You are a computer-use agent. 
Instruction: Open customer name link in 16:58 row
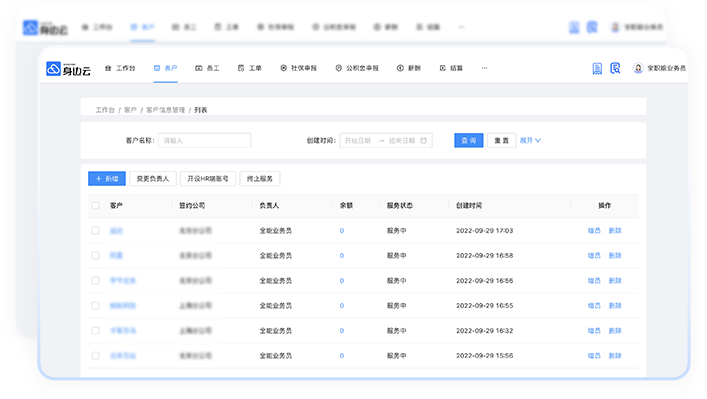pos(116,256)
